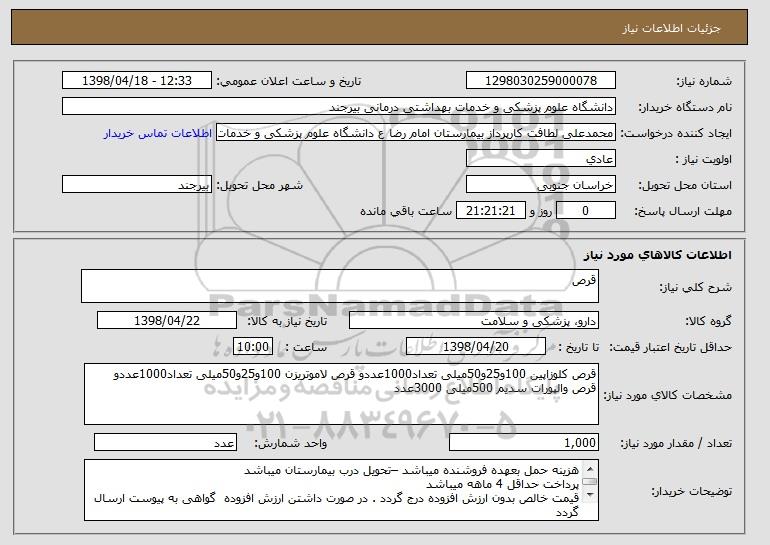The image size is (770, 545).
Task: Click the remaining days field showing 0
Action: [586, 211]
